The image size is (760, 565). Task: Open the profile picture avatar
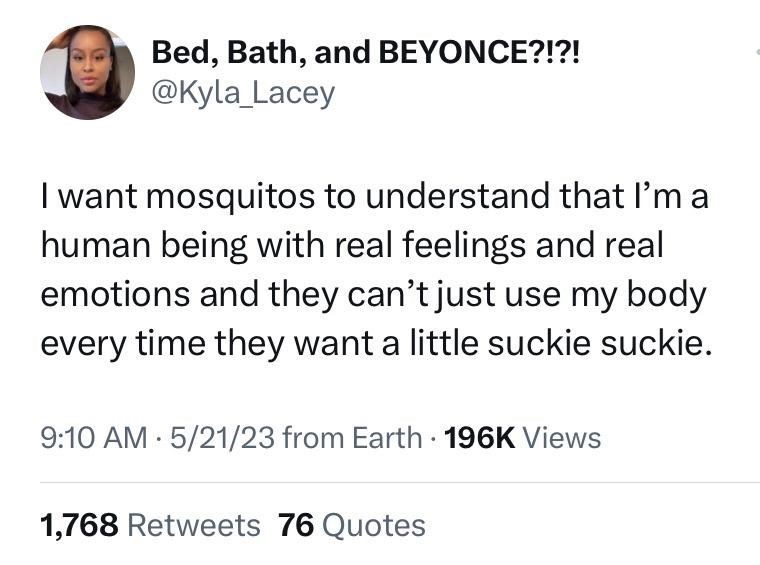(87, 73)
